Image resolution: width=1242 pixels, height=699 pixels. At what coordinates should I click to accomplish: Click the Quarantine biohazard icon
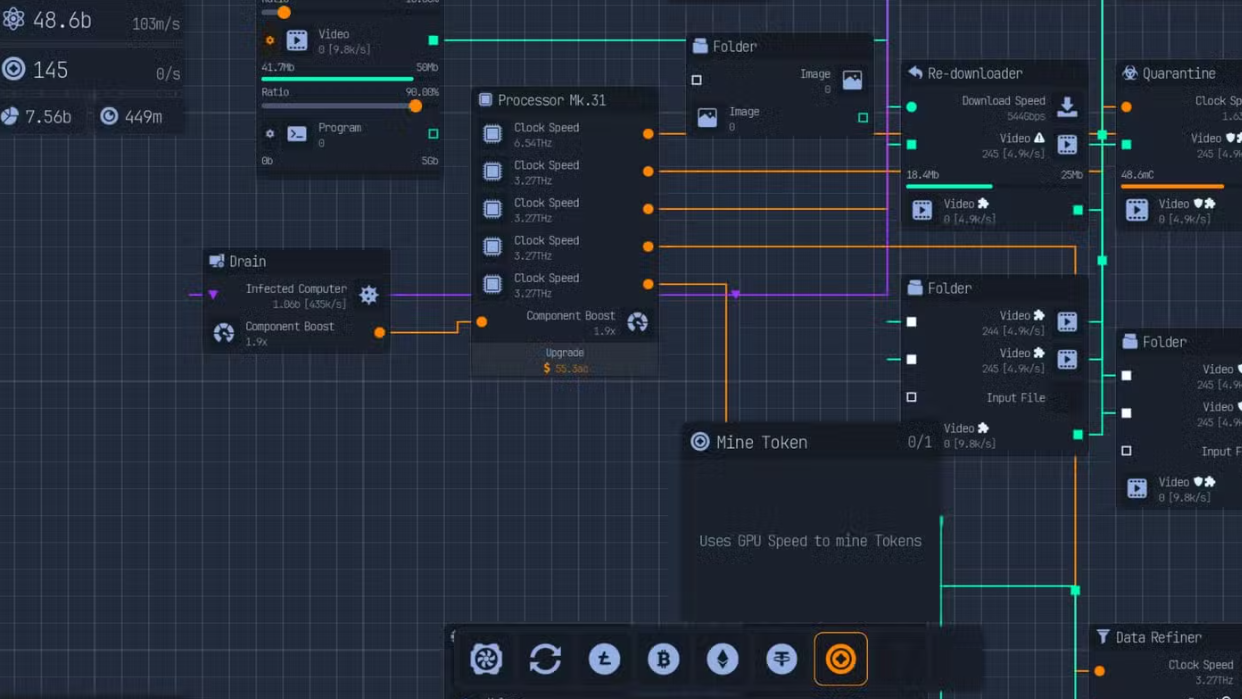(x=1129, y=73)
